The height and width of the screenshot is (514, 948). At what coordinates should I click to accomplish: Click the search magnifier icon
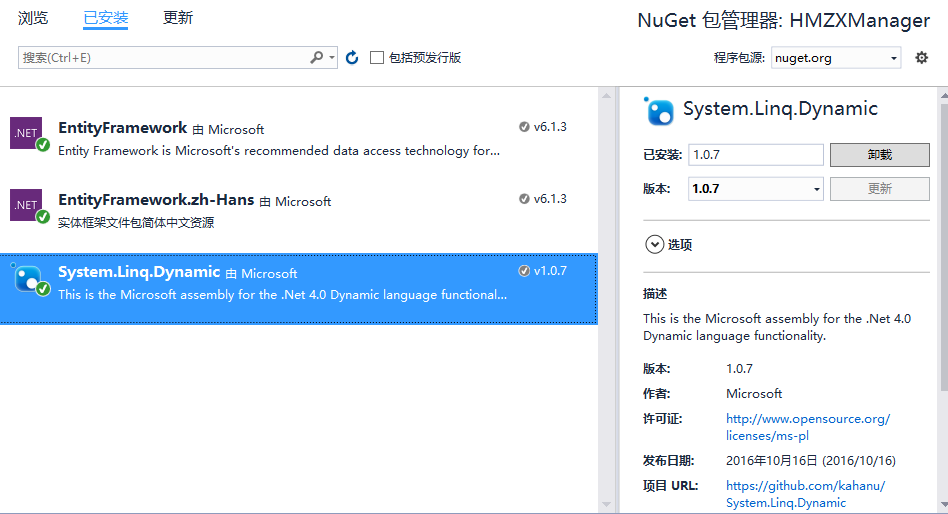tap(317, 57)
